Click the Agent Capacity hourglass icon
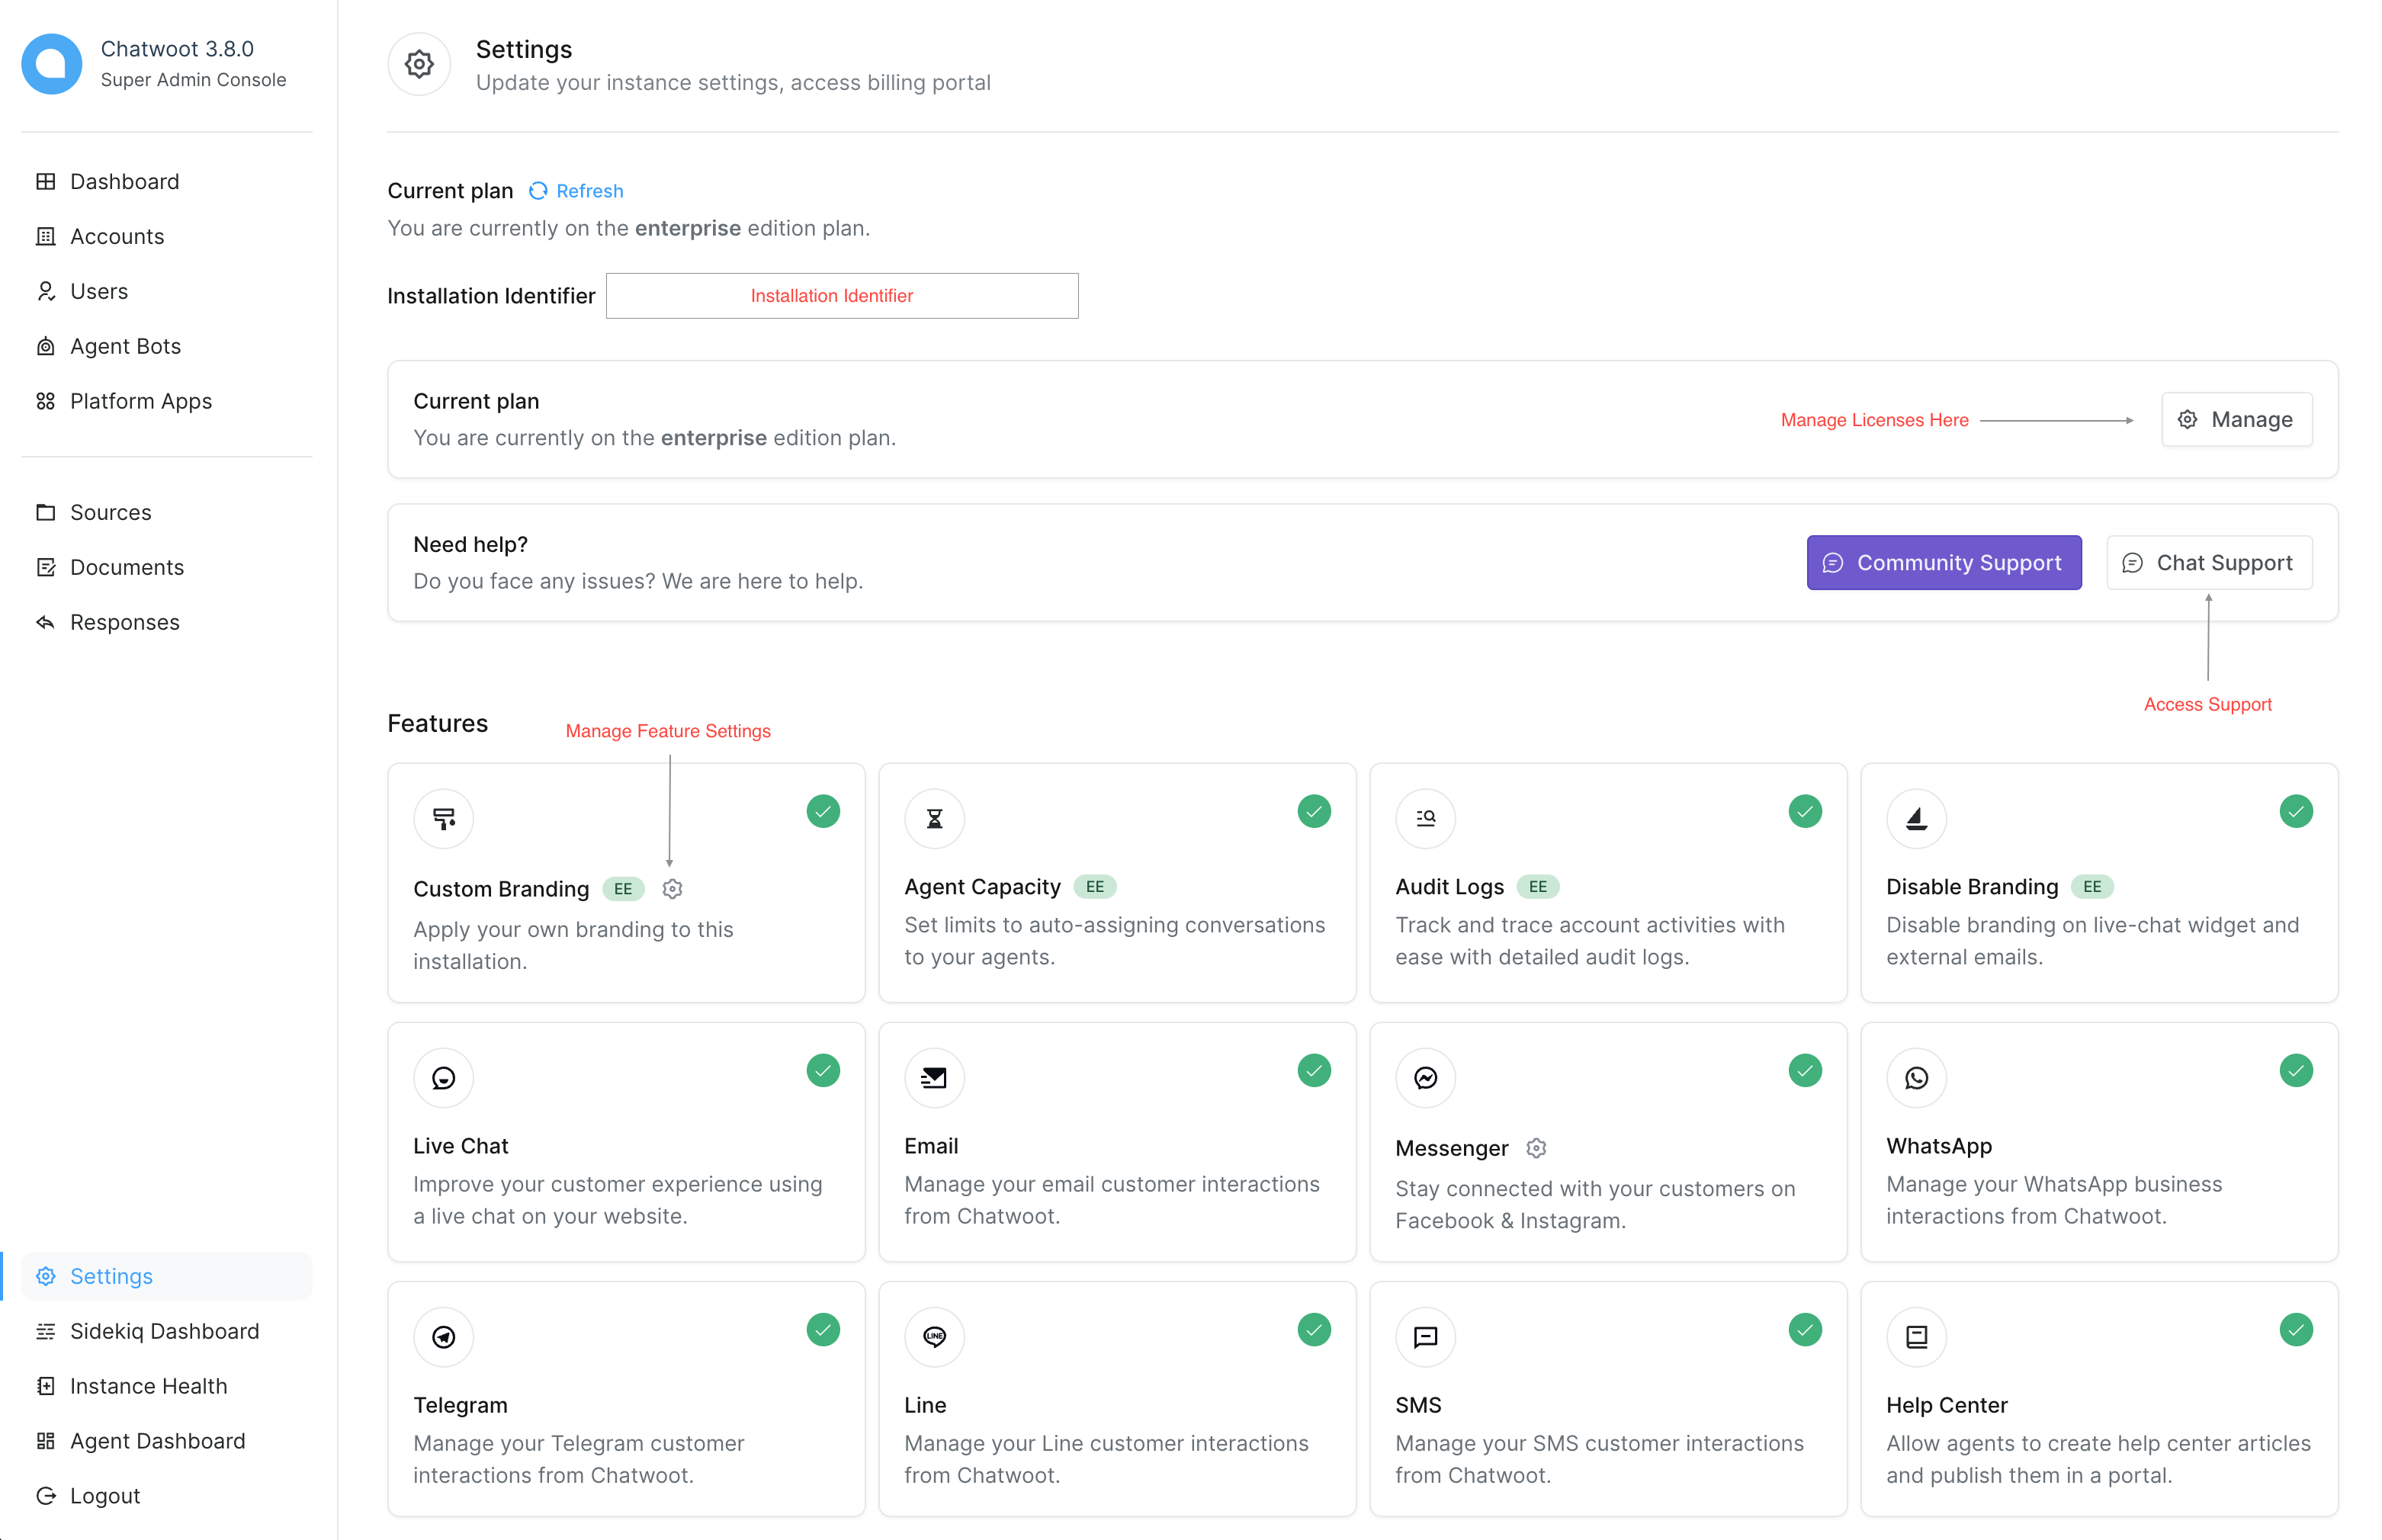2382x1540 pixels. coord(934,819)
